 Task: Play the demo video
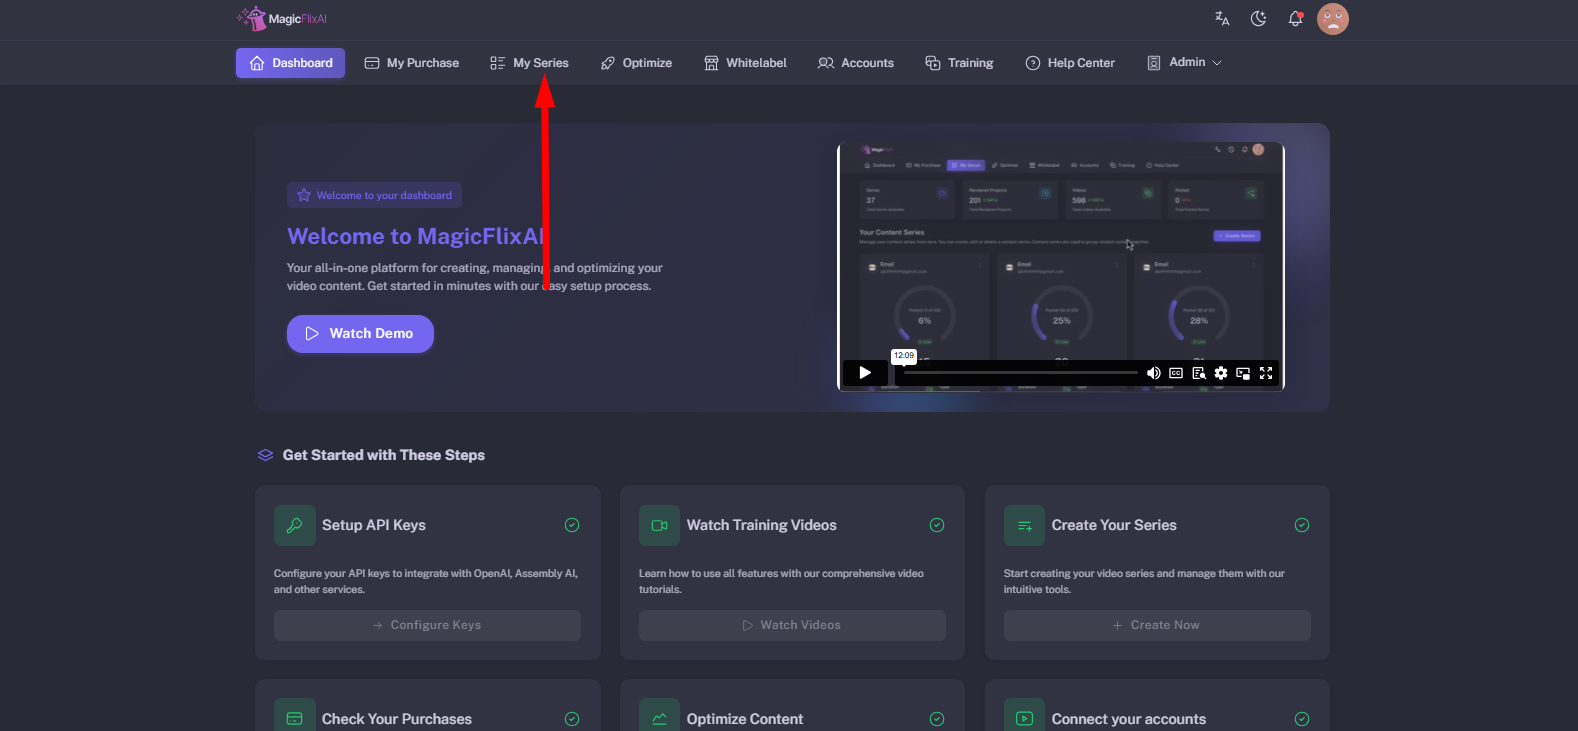865,373
